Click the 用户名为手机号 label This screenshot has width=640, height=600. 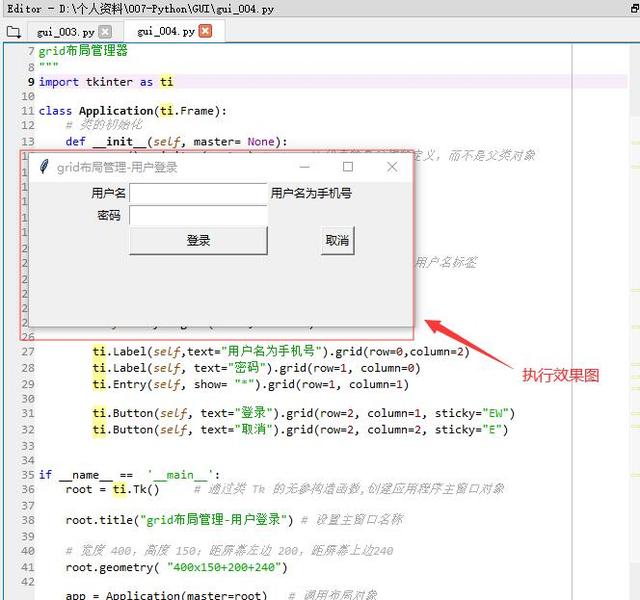[311, 193]
